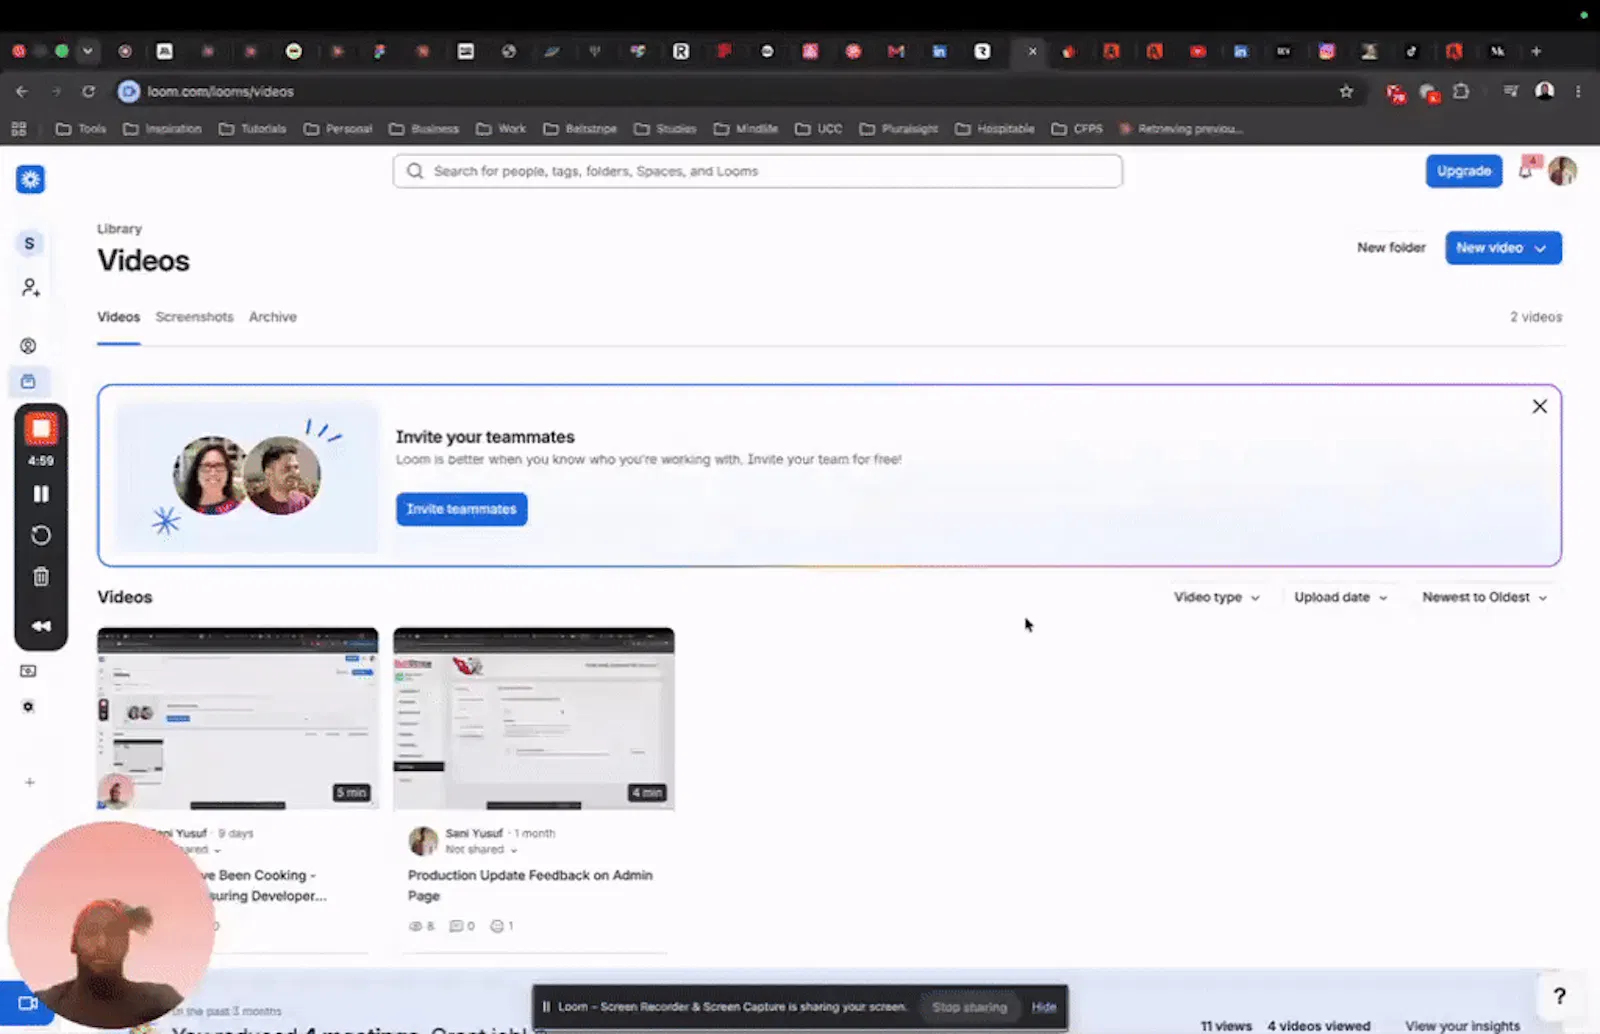The width and height of the screenshot is (1600, 1034).
Task: Open the Mindlife bookmarks folder
Action: [746, 129]
